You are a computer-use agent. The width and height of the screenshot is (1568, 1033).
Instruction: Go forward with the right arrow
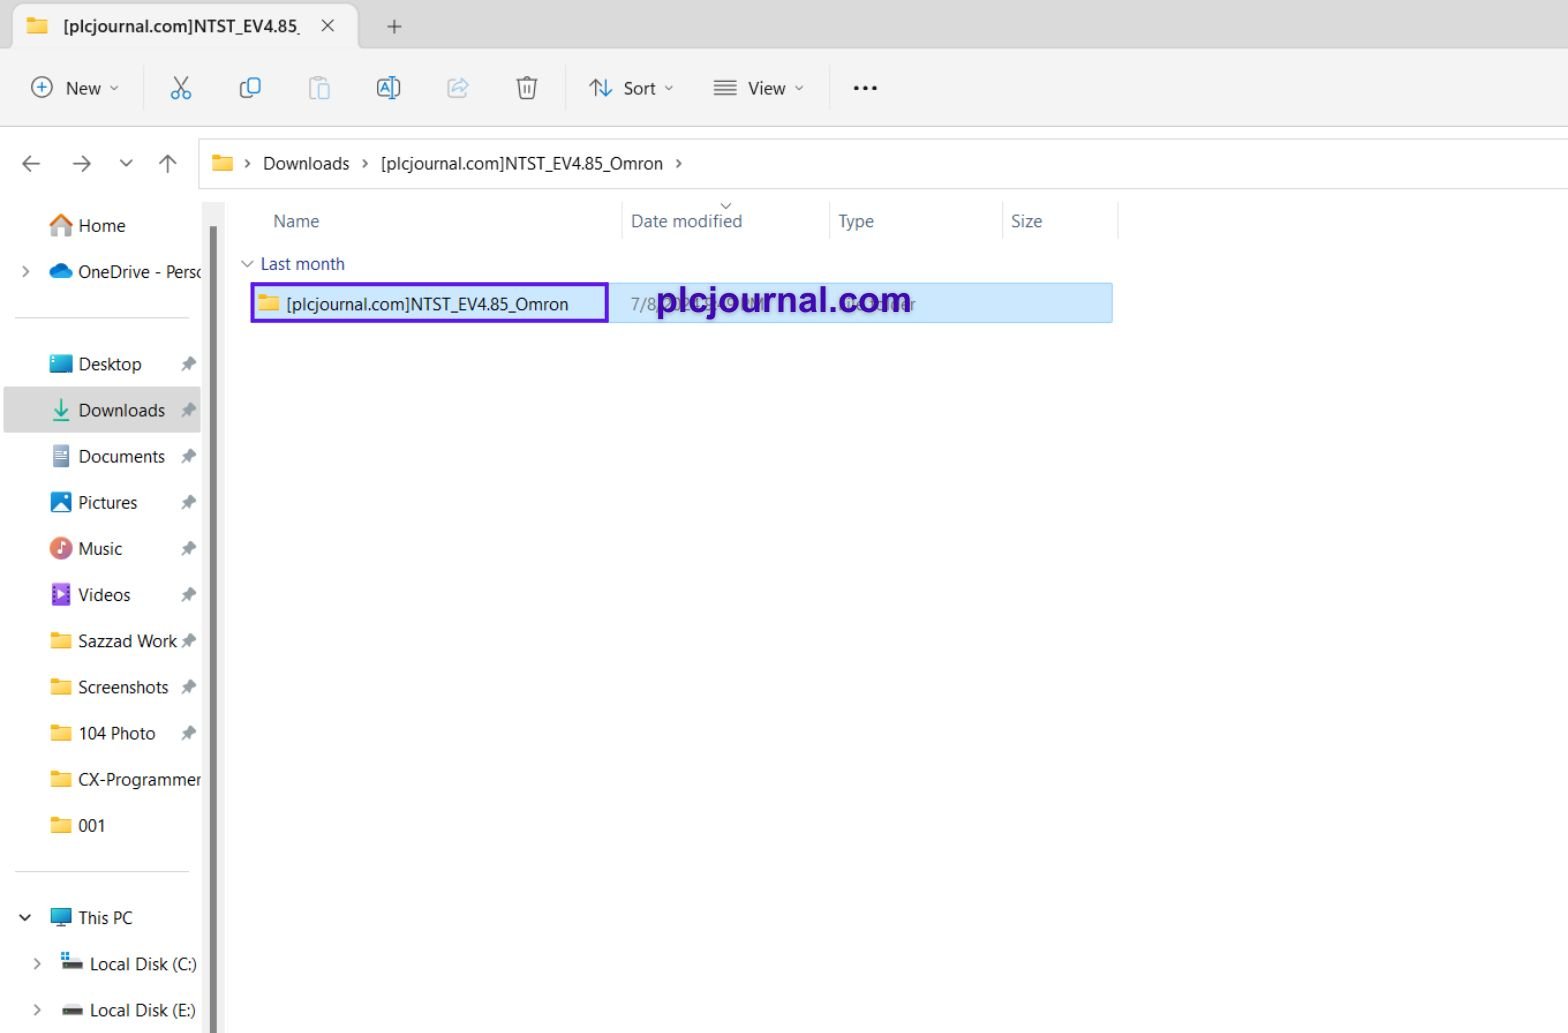pos(82,163)
